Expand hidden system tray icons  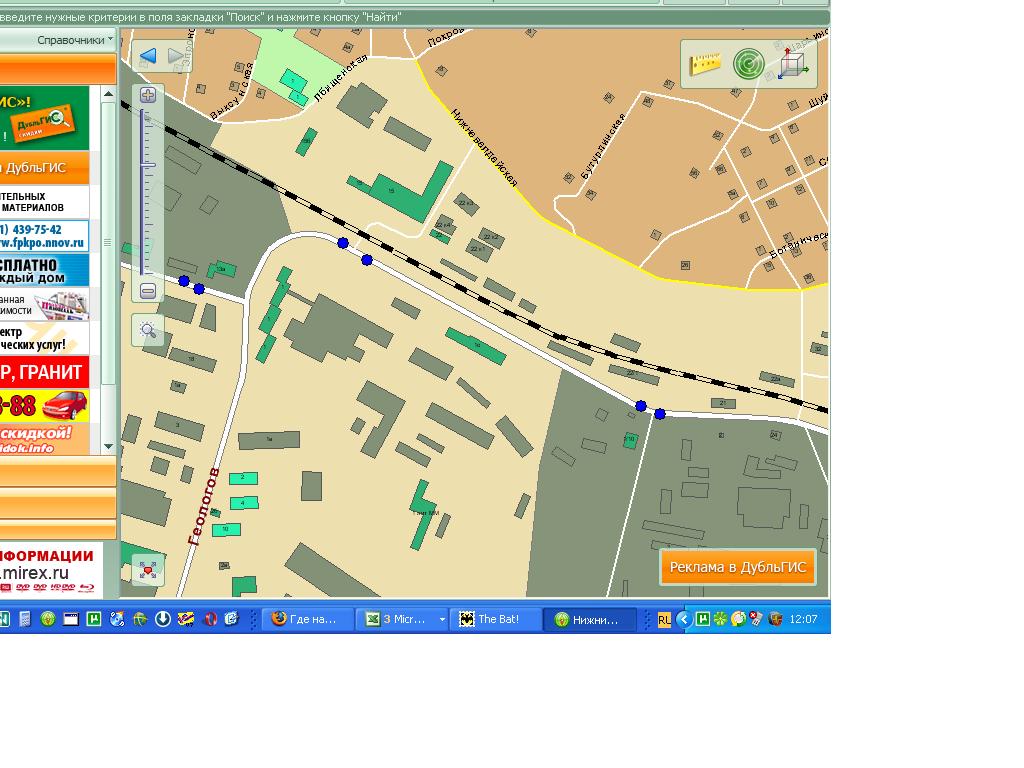click(x=683, y=620)
